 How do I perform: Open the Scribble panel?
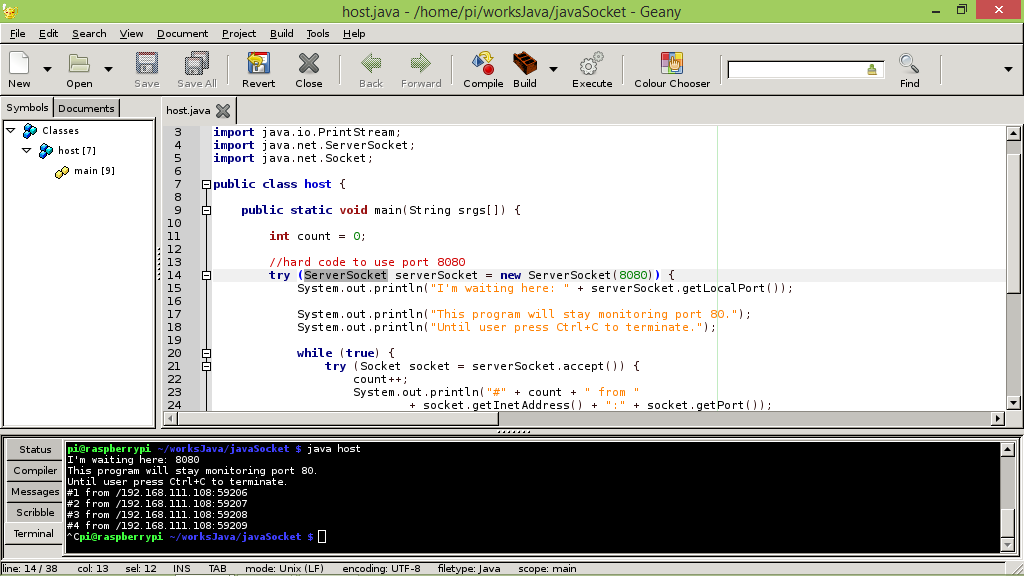point(34,512)
